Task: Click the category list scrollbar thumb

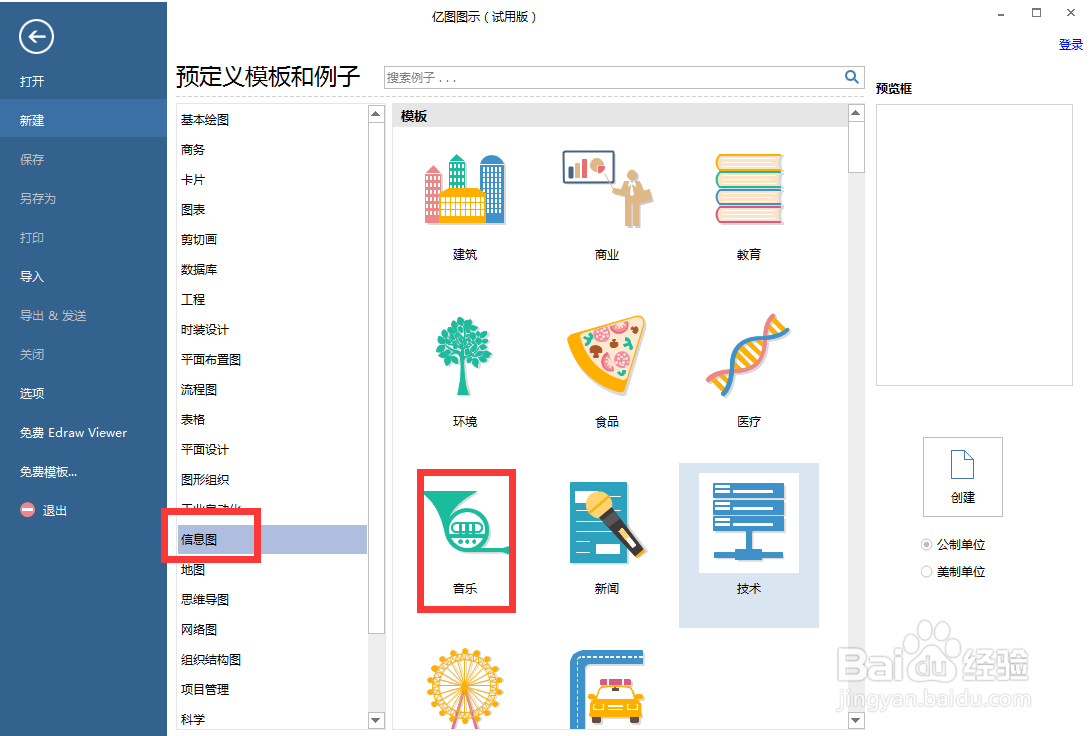Action: pyautogui.click(x=376, y=378)
